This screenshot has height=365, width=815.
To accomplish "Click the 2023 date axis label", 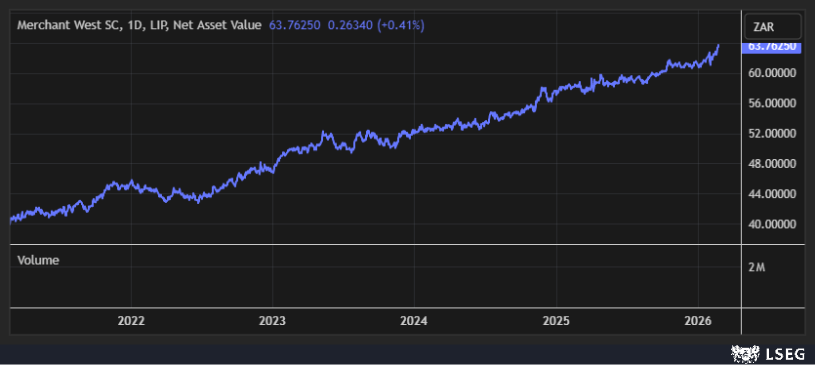I will 272,321.
